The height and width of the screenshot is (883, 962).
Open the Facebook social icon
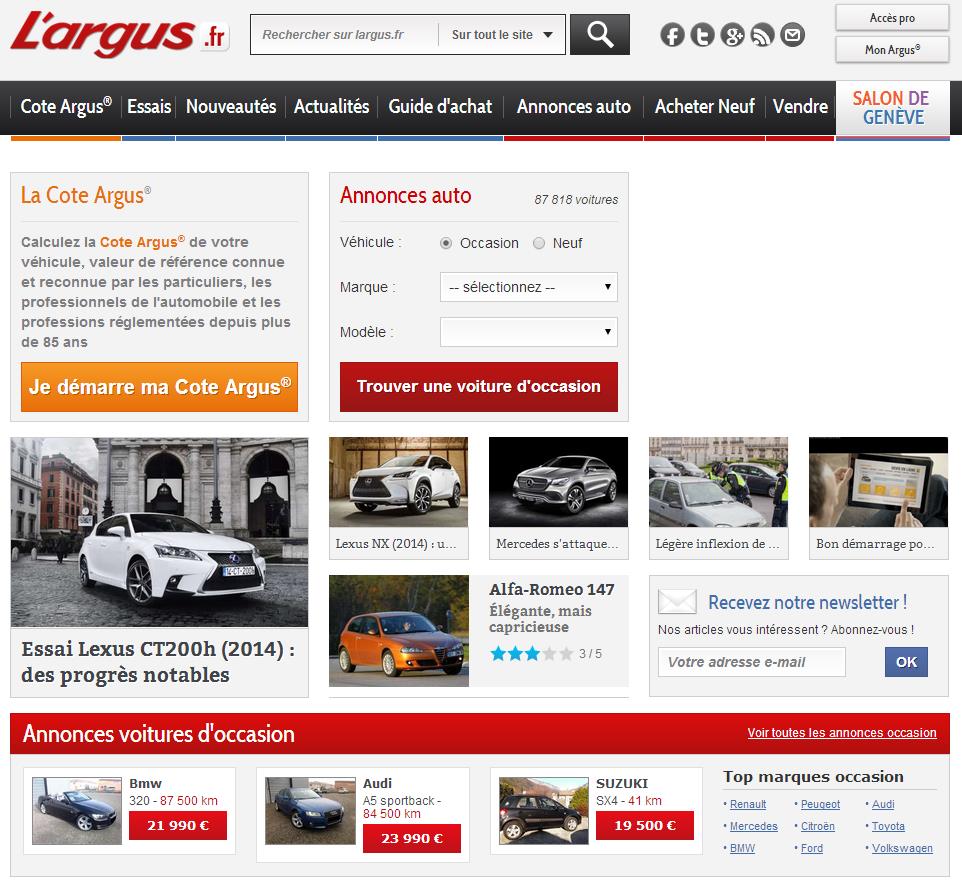pyautogui.click(x=672, y=36)
